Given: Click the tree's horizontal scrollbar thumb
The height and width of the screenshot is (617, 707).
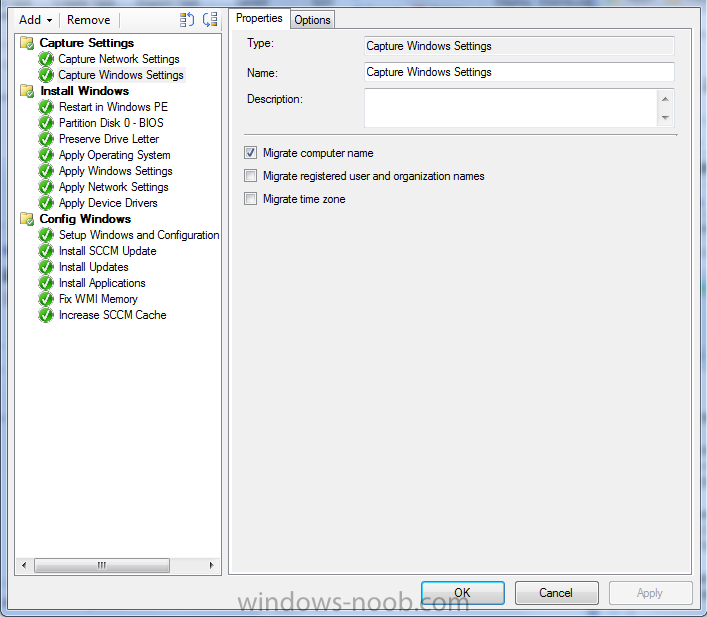Looking at the screenshot, I should point(101,566).
